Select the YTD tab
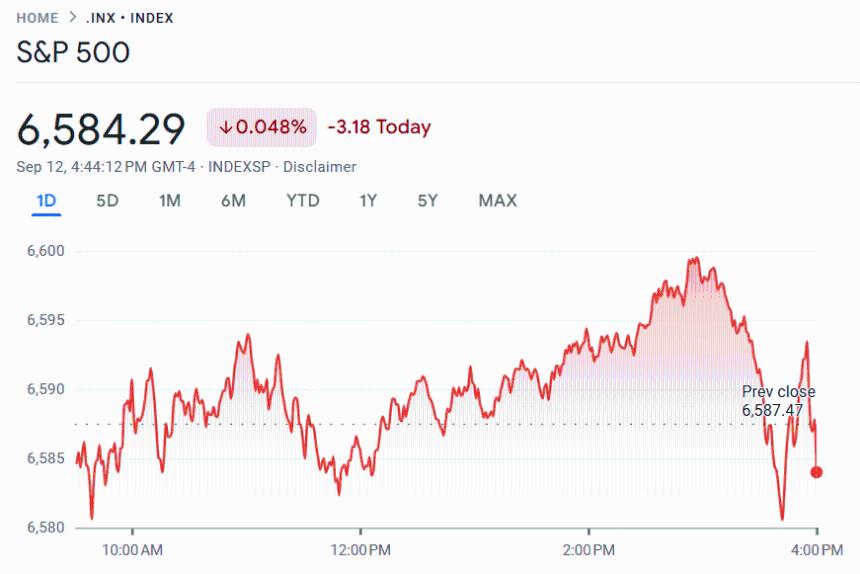The image size is (860, 574). [x=302, y=201]
